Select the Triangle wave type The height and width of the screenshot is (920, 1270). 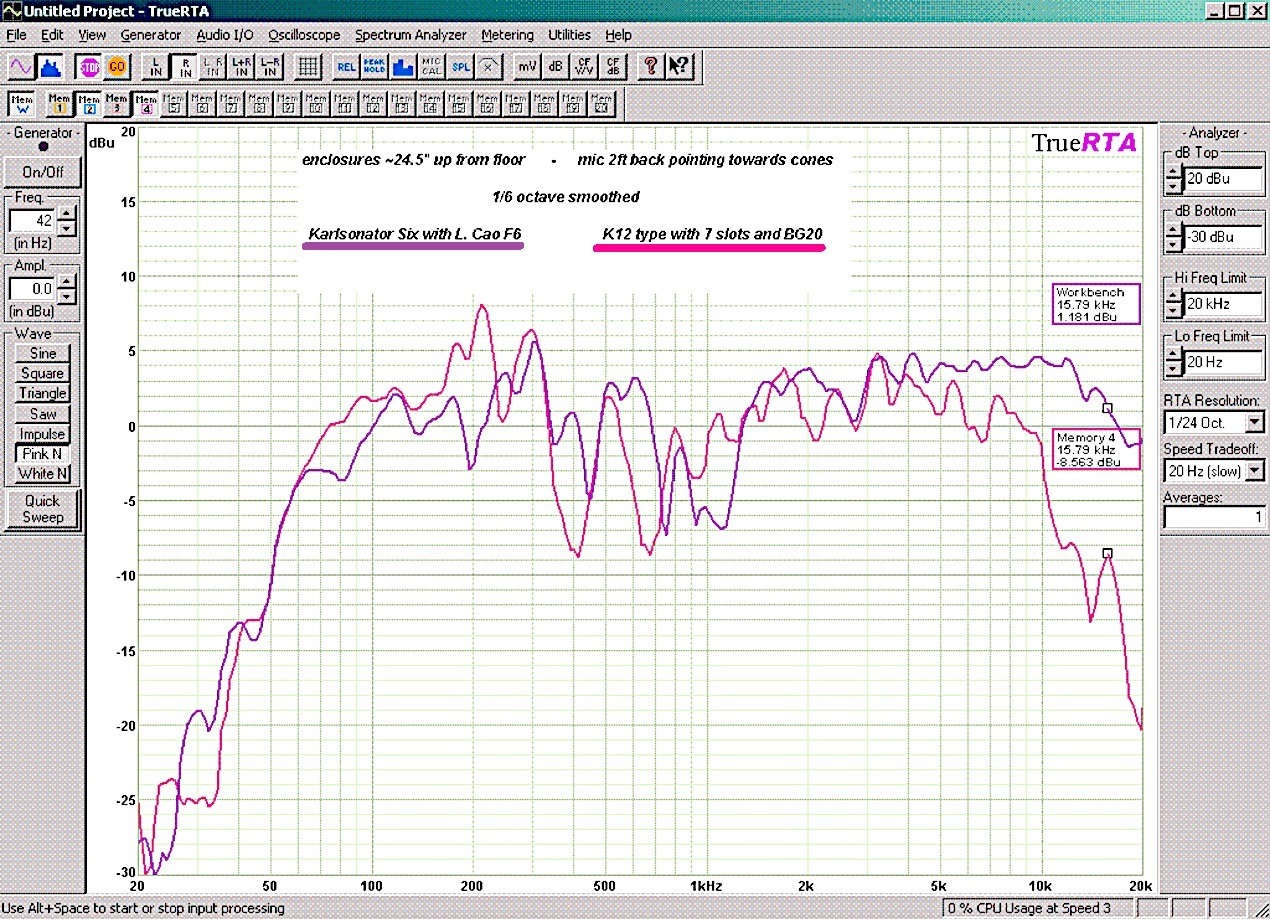coord(43,393)
